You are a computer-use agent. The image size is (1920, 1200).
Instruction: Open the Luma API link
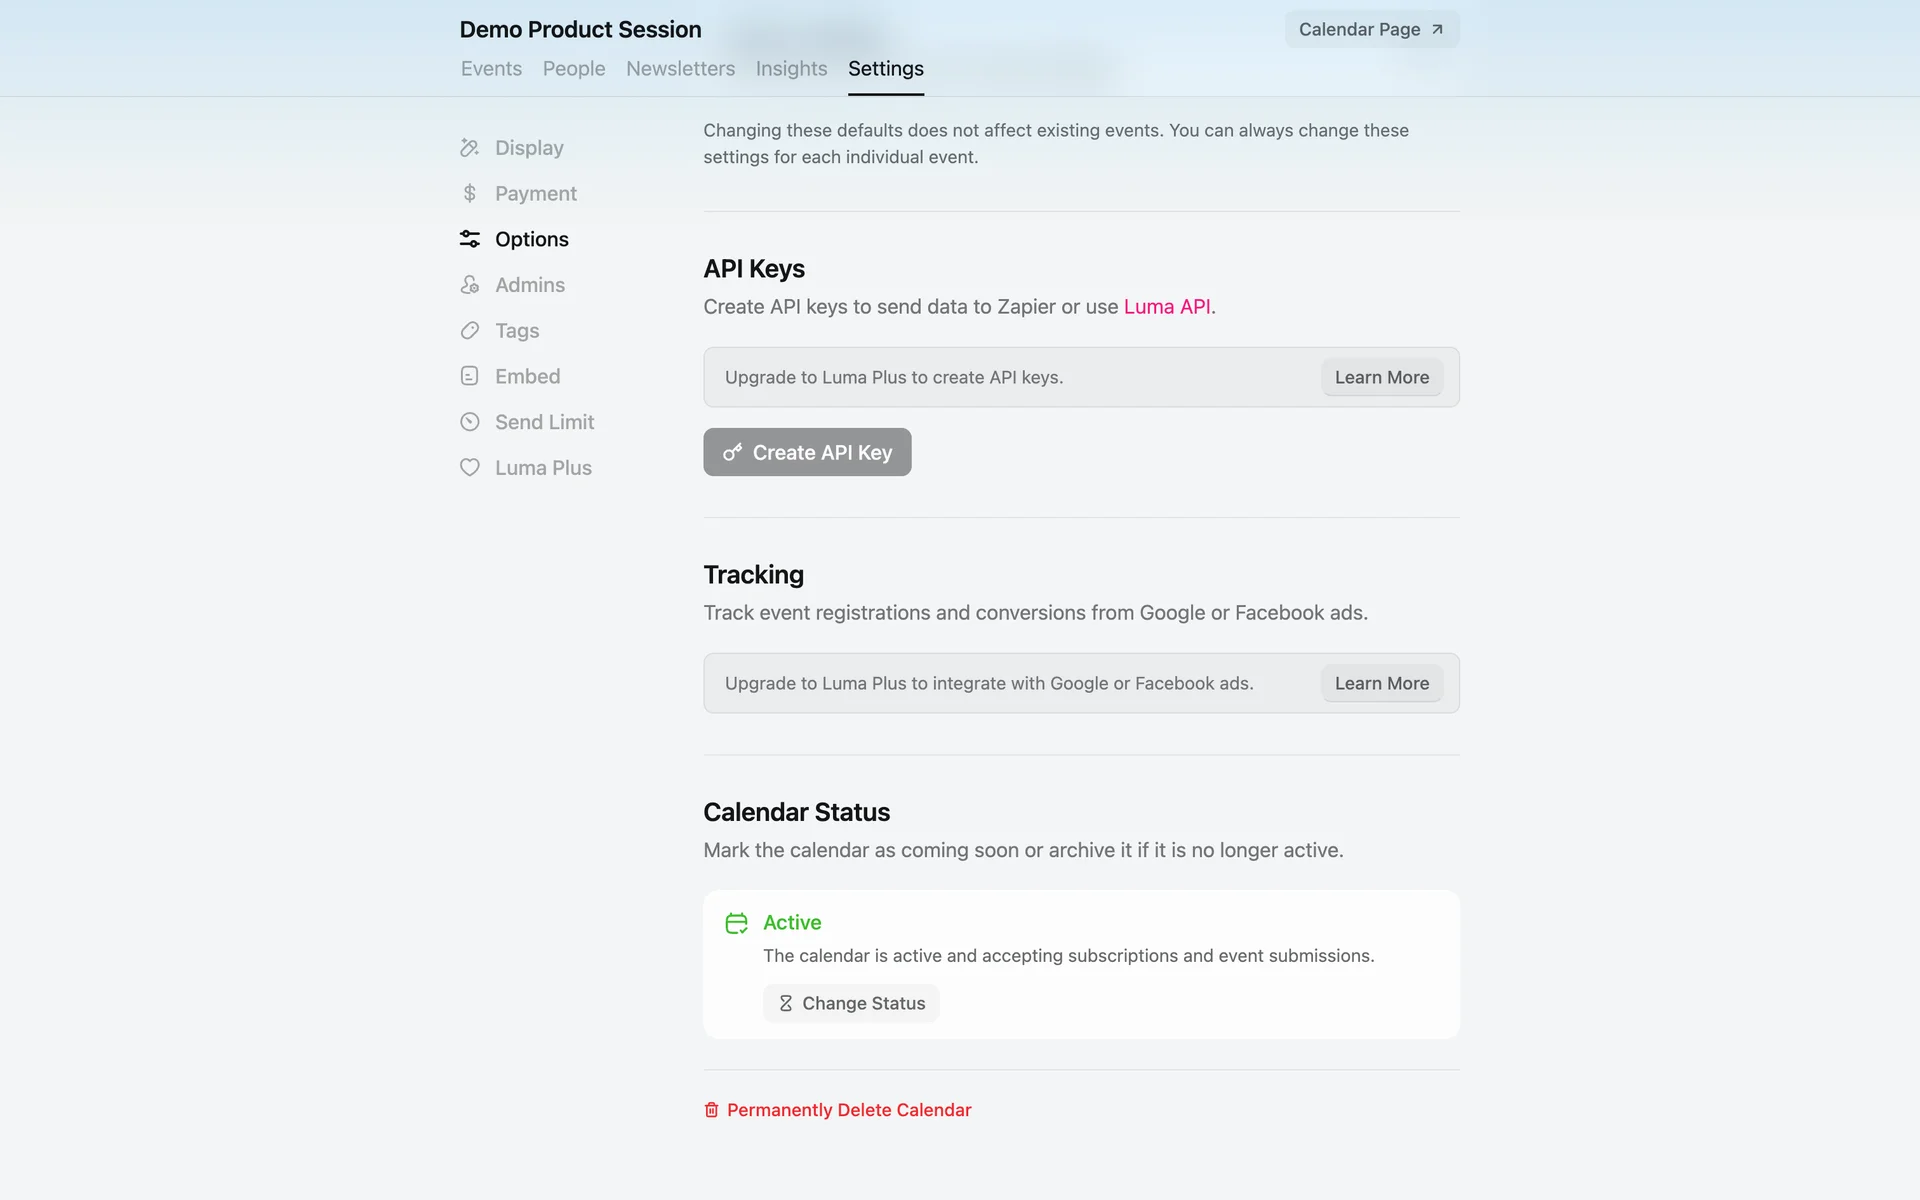click(1166, 307)
